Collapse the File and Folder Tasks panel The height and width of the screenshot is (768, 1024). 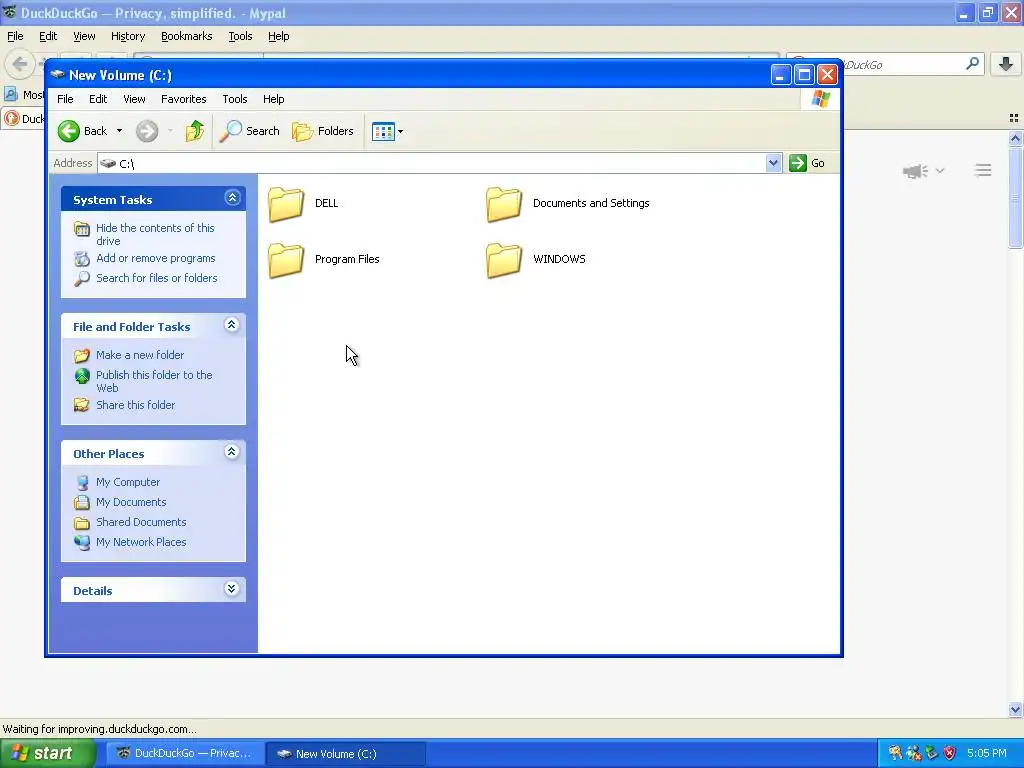232,325
